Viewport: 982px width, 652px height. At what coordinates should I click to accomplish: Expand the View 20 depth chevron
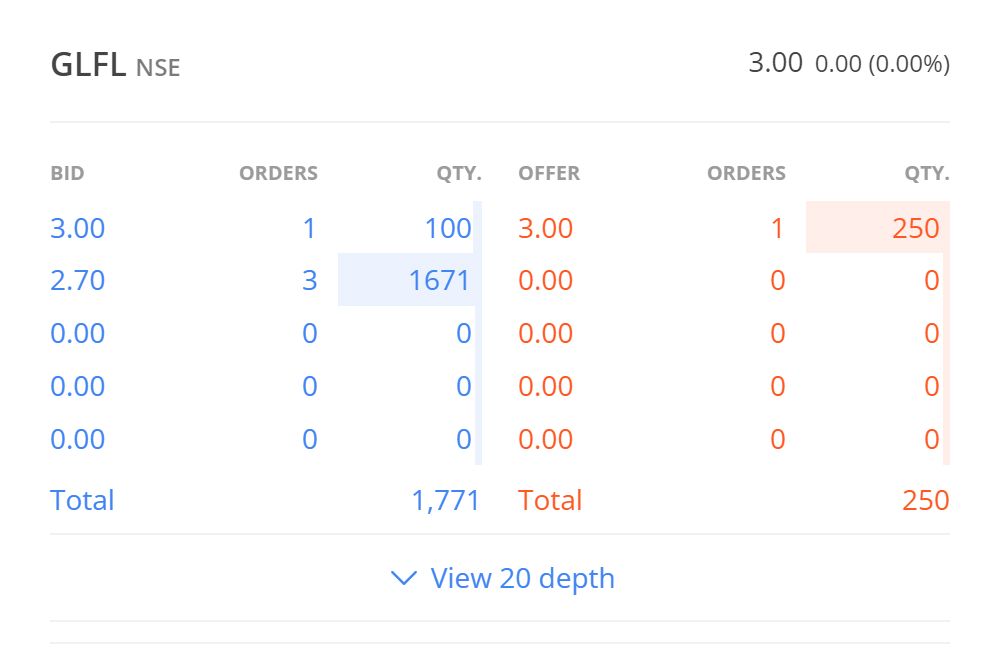pyautogui.click(x=404, y=578)
